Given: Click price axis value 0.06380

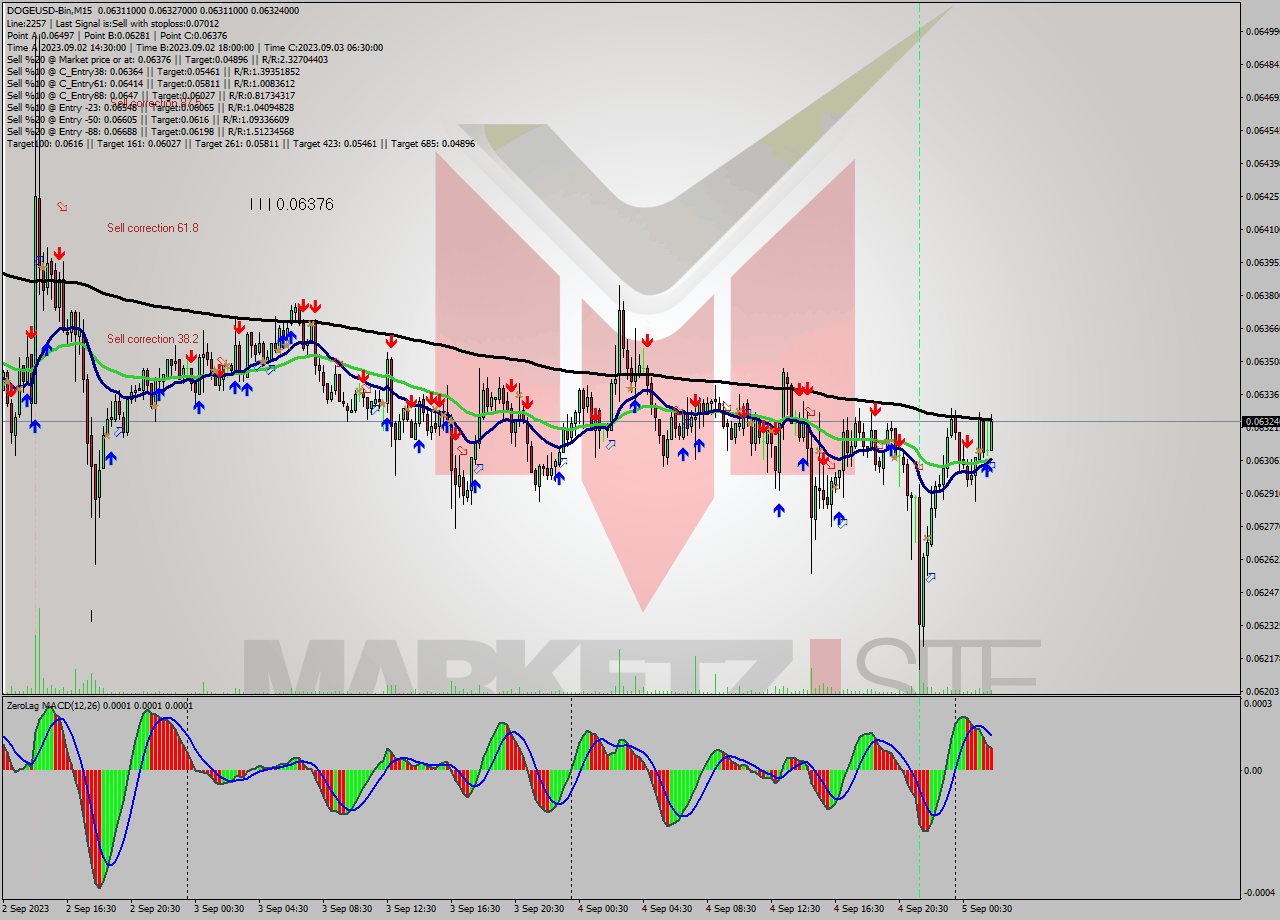Looking at the screenshot, I should (x=1261, y=295).
